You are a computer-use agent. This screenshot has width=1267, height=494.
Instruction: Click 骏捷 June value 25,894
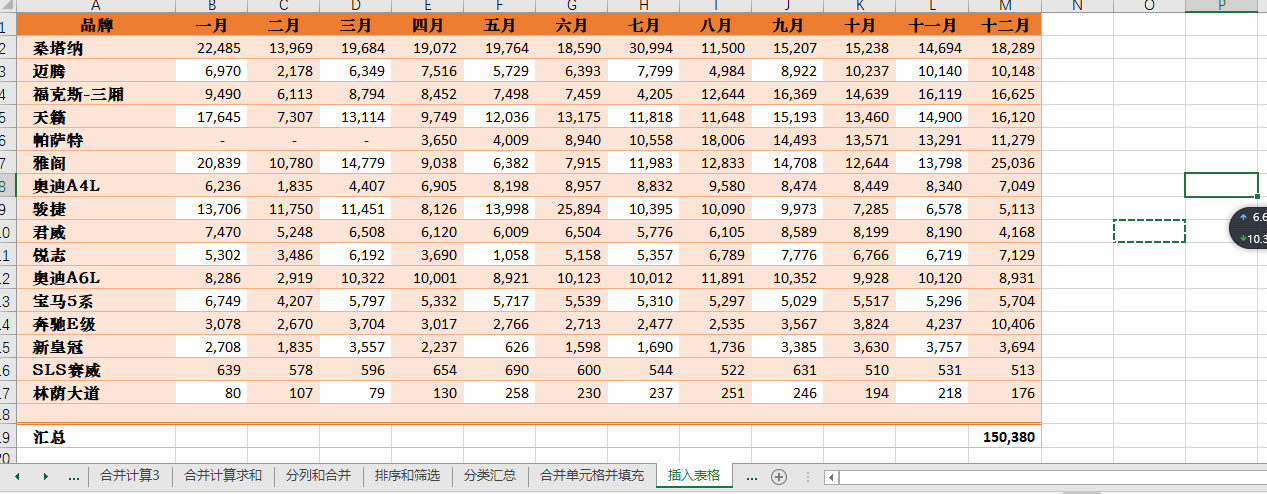[572, 209]
